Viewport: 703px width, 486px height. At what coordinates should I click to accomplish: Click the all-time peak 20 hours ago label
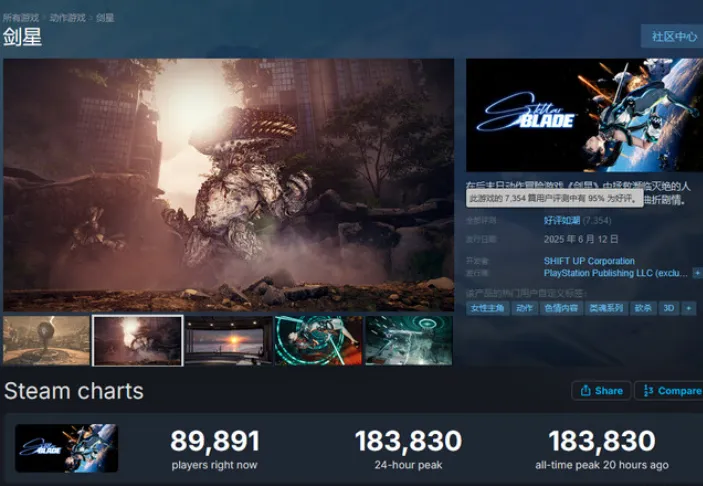(x=602, y=465)
